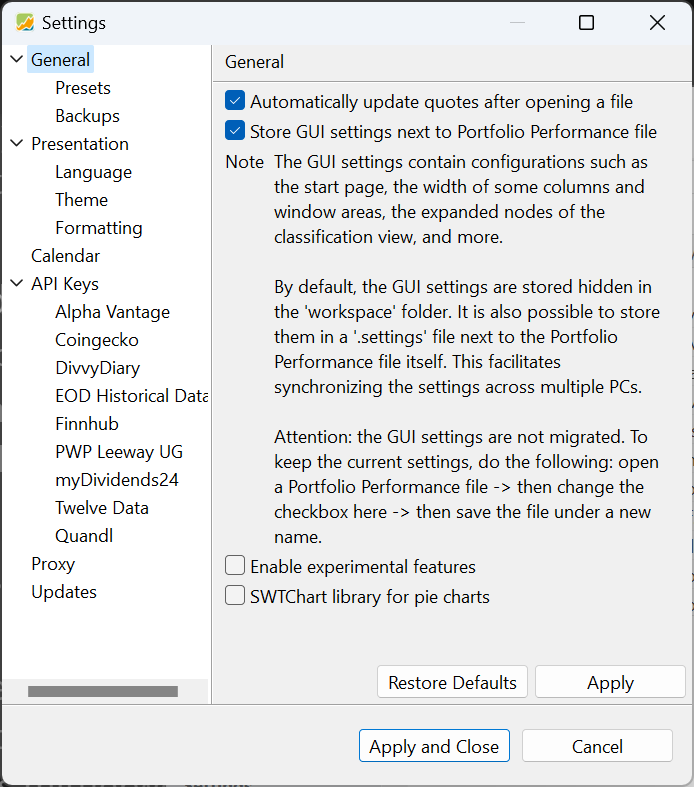Viewport: 694px width, 787px height.
Task: Select the Alpha Vantage API key entry
Action: [x=112, y=312]
